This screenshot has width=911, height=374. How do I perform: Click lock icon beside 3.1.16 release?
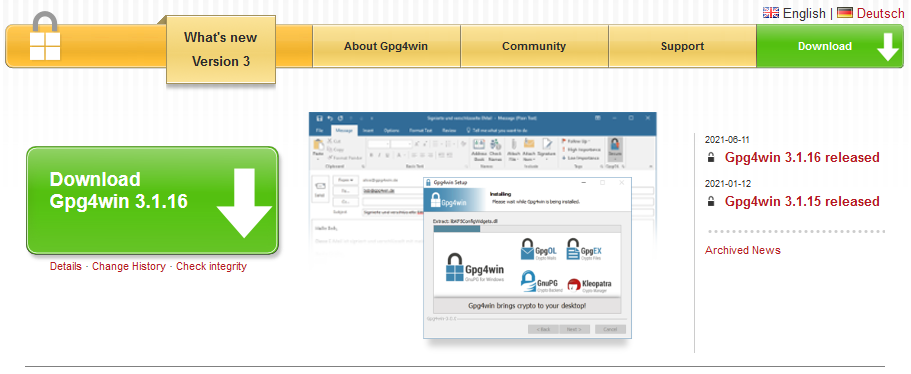pyautogui.click(x=711, y=157)
